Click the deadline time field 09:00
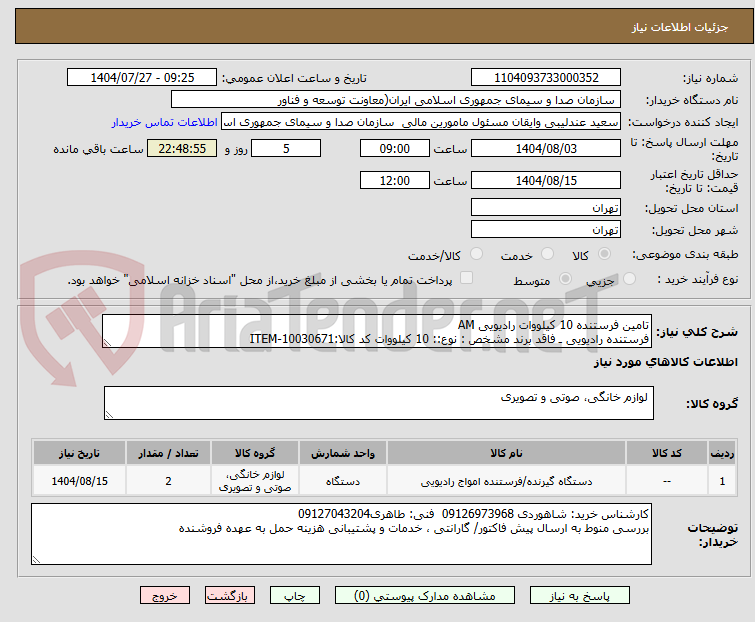This screenshot has width=755, height=622. 394,148
